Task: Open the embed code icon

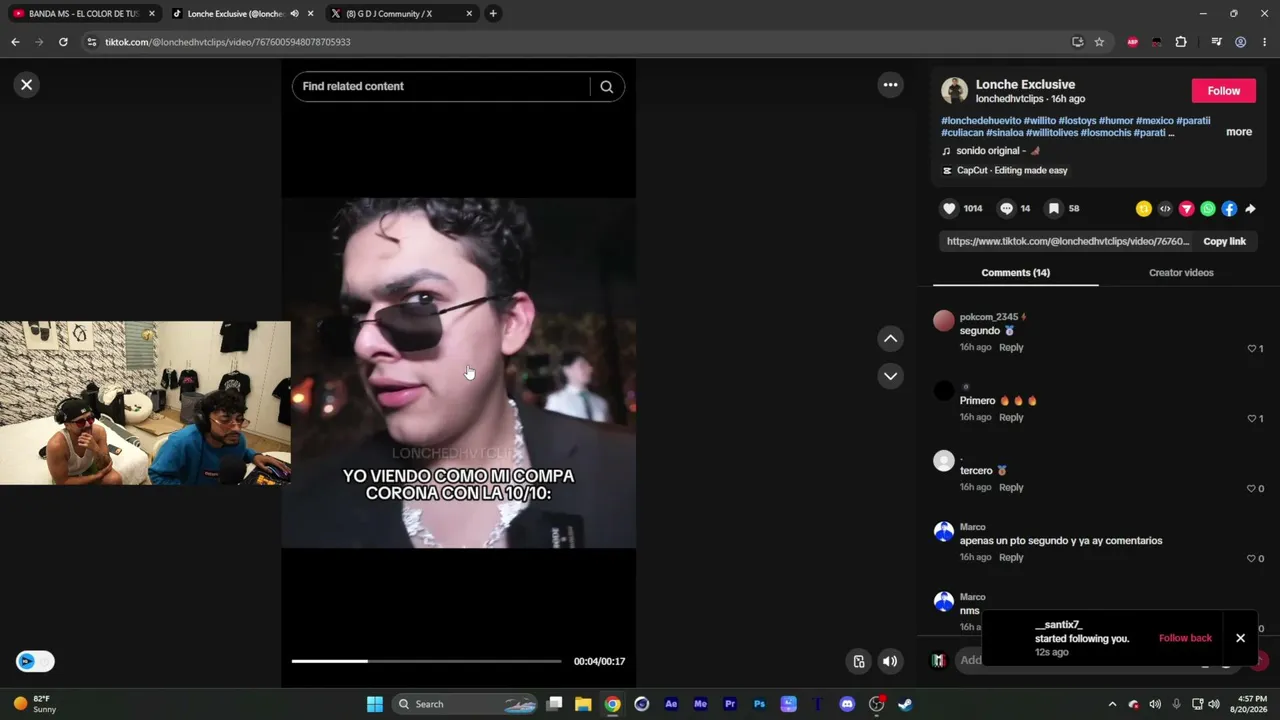Action: 1165,209
